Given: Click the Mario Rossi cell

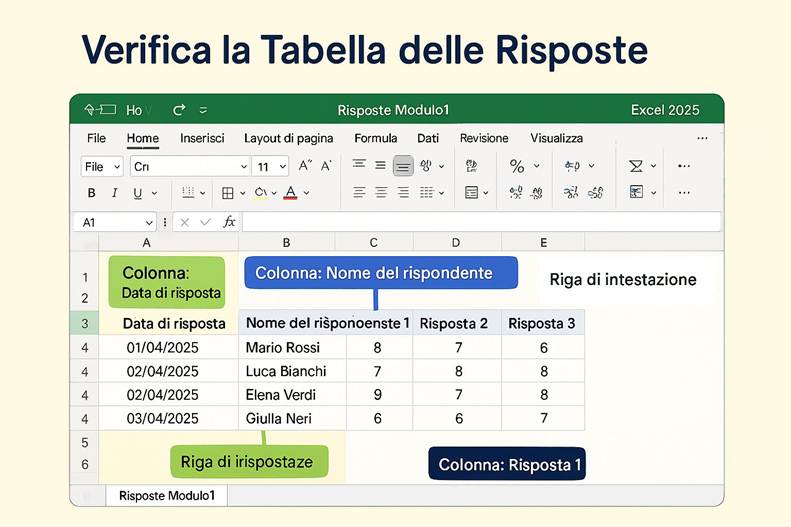Looking at the screenshot, I should 292,347.
